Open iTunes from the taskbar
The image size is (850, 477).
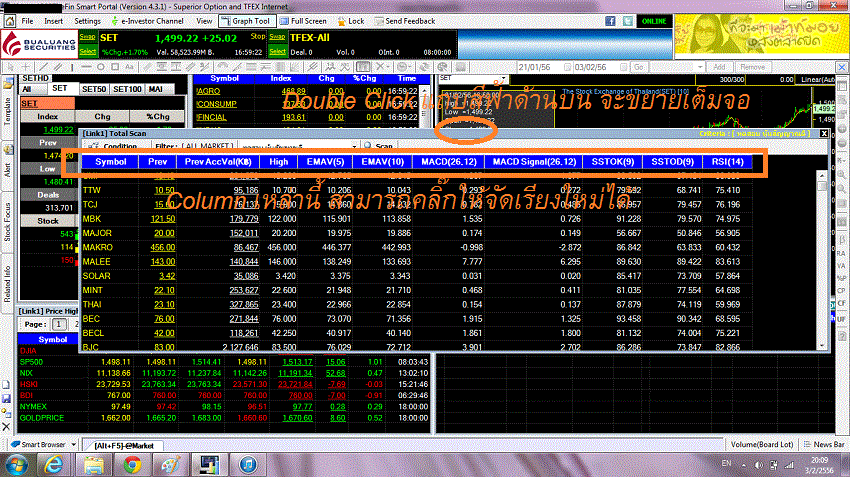(x=248, y=465)
